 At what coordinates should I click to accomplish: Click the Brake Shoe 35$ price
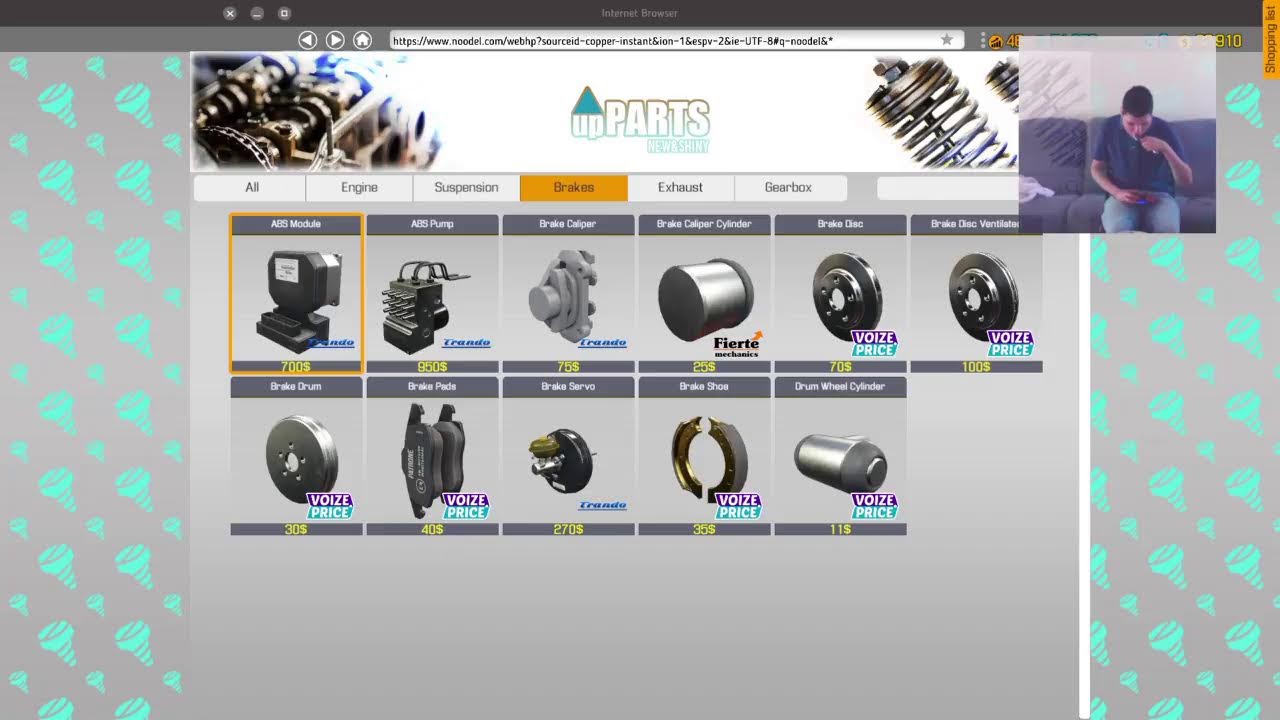click(705, 529)
